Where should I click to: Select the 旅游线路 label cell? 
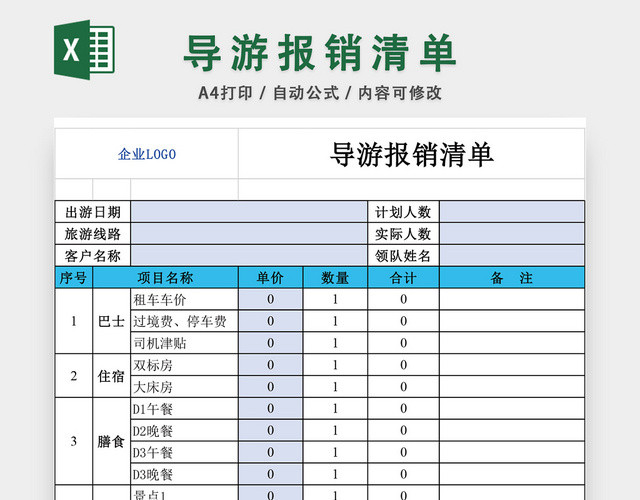(93, 234)
